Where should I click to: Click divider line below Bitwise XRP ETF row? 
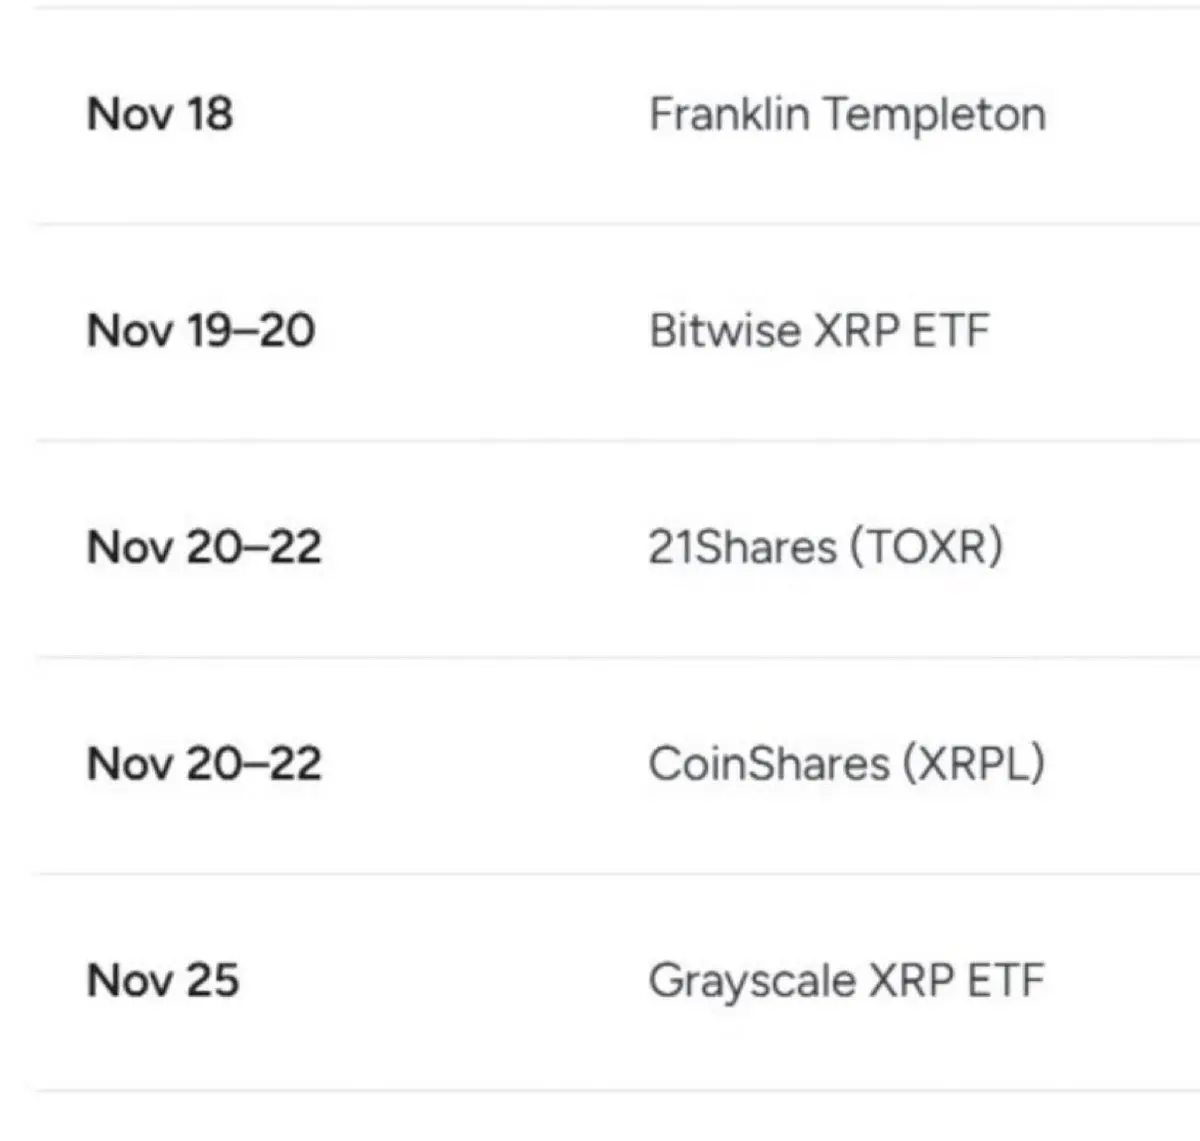[x=617, y=440]
